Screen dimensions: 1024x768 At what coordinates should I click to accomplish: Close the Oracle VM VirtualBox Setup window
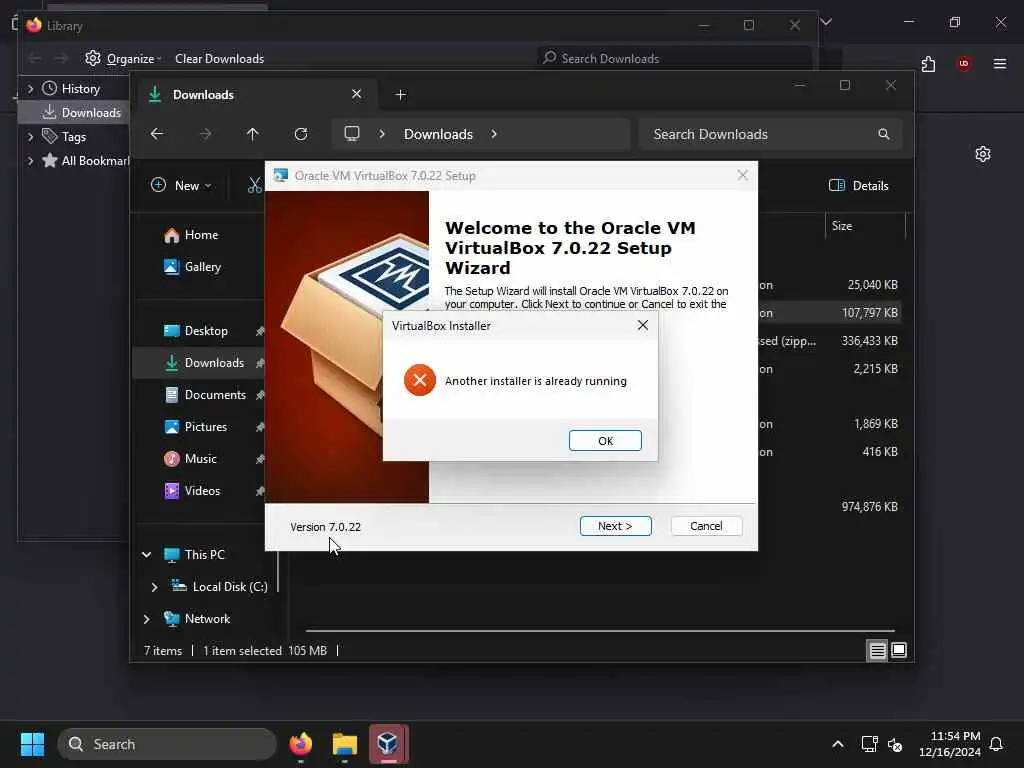743,175
